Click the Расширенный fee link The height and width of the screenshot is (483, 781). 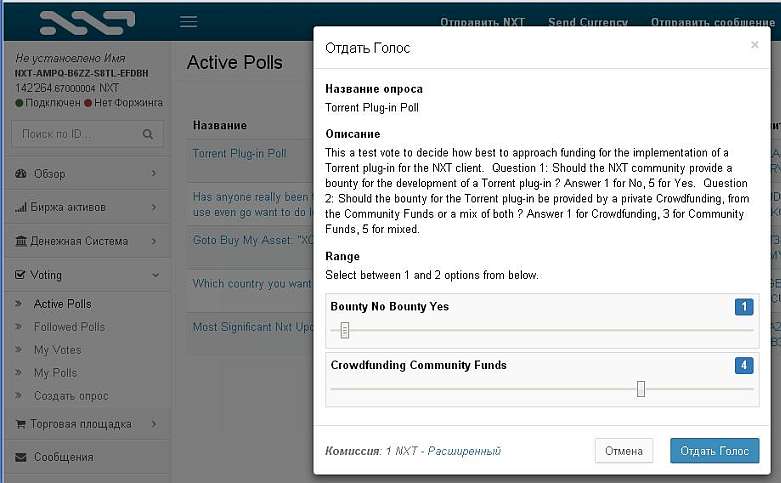pyautogui.click(x=464, y=451)
